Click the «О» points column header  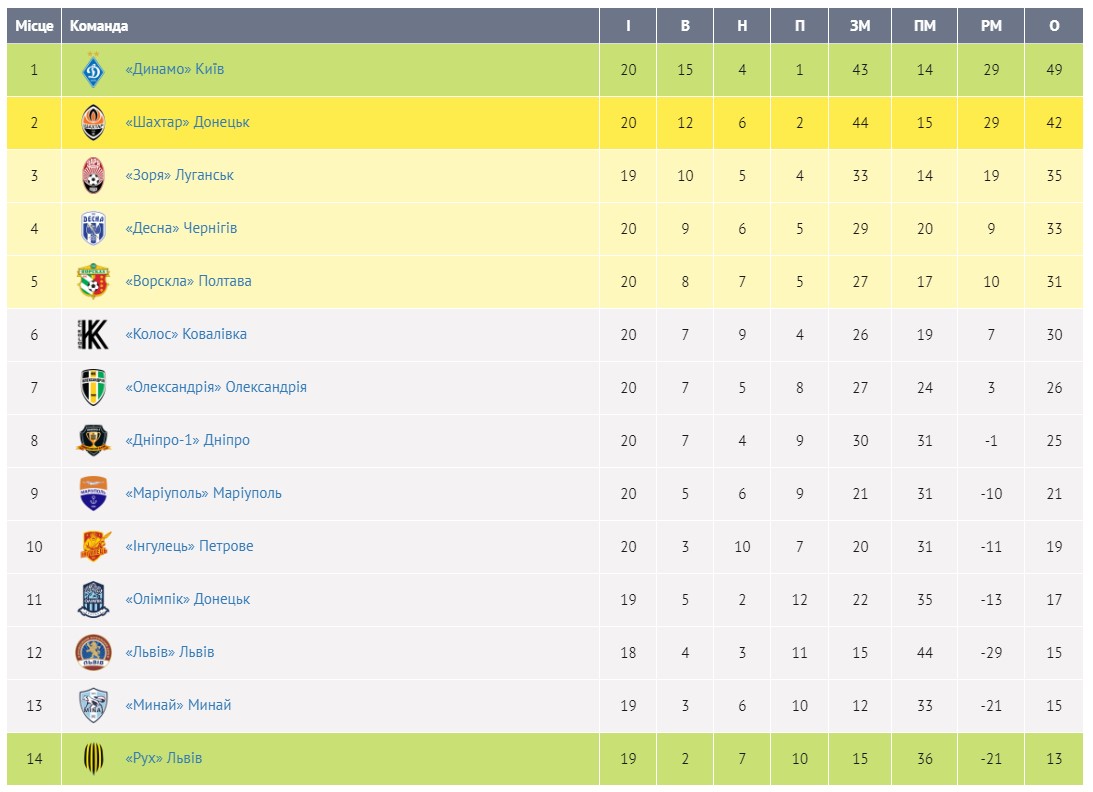click(x=1054, y=26)
